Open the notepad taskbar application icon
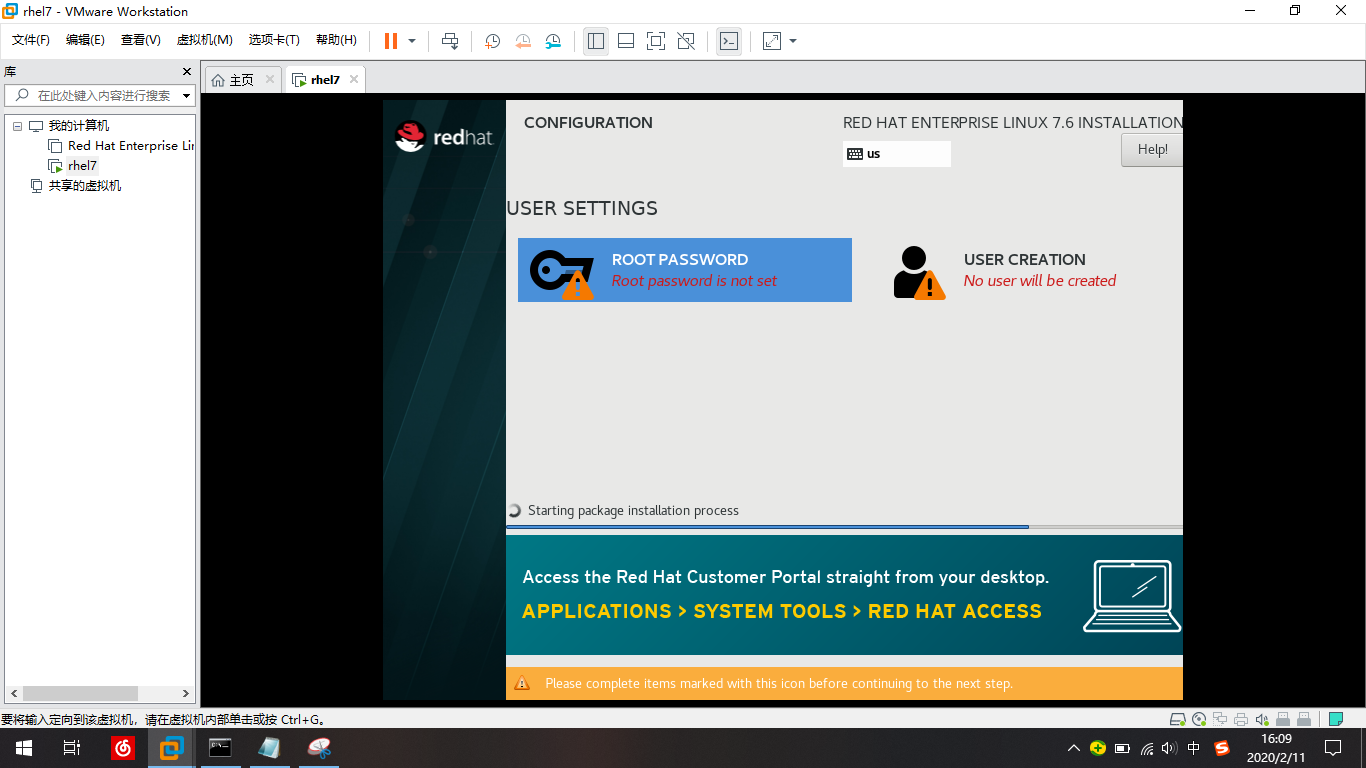Screen dimensions: 1366x768 (269, 748)
